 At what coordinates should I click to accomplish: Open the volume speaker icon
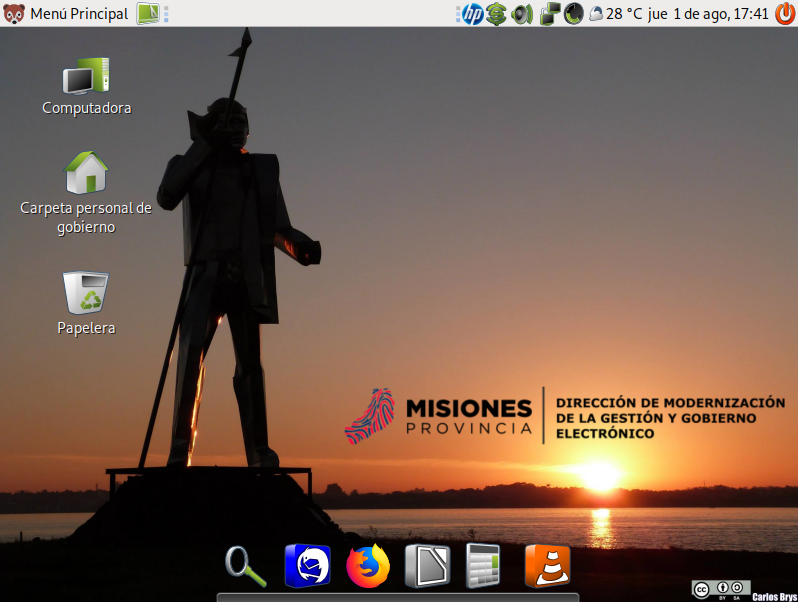522,14
